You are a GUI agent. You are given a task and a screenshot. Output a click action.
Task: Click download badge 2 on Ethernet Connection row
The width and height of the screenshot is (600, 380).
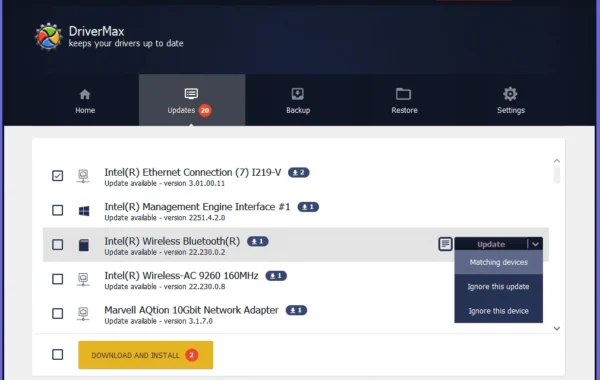(x=298, y=173)
